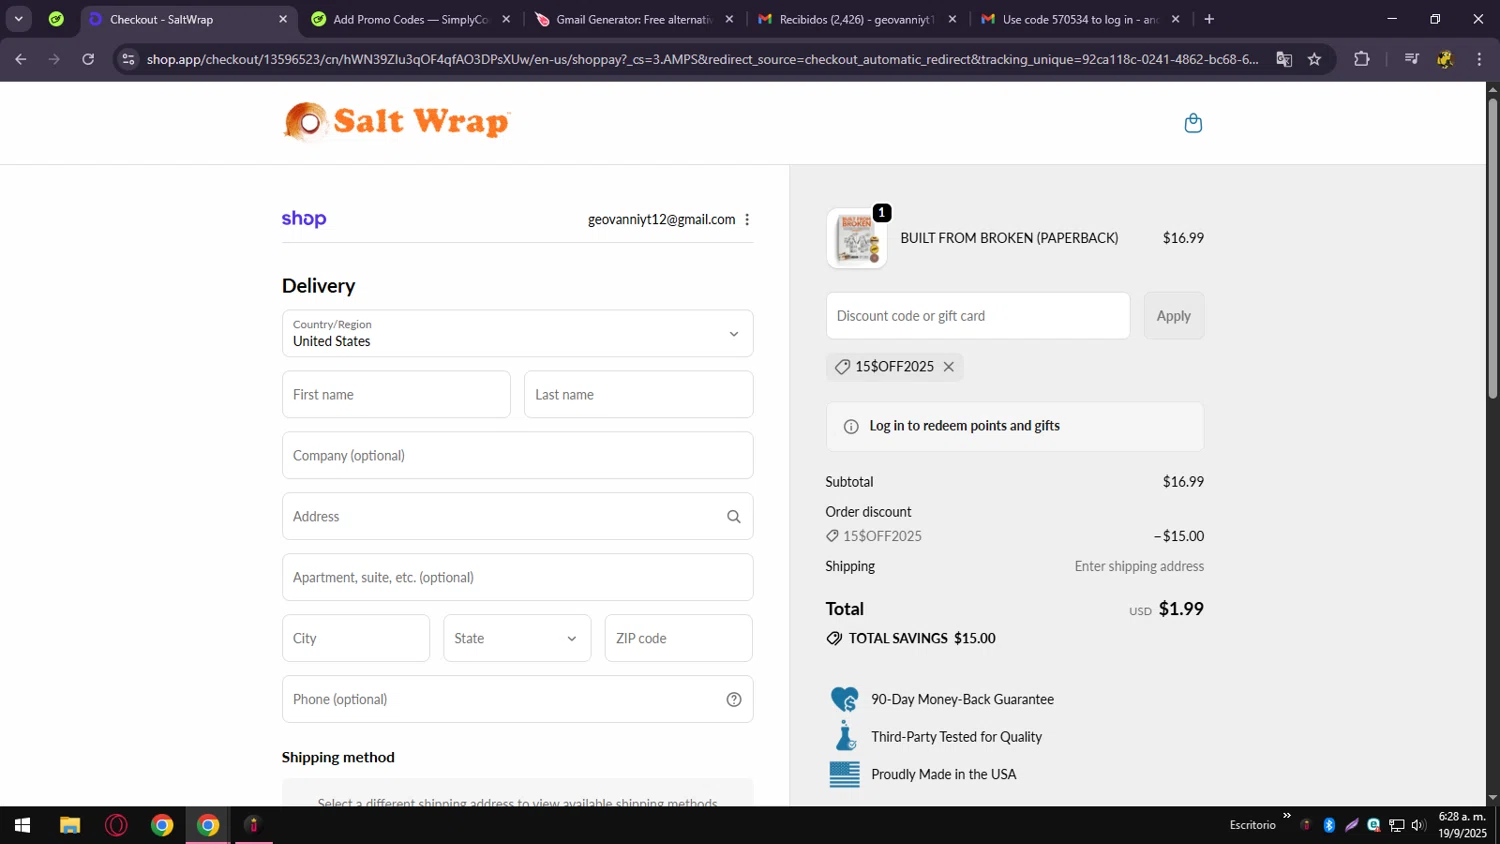Focus the Phone (optional) field
1500x844 pixels.
[x=518, y=700]
